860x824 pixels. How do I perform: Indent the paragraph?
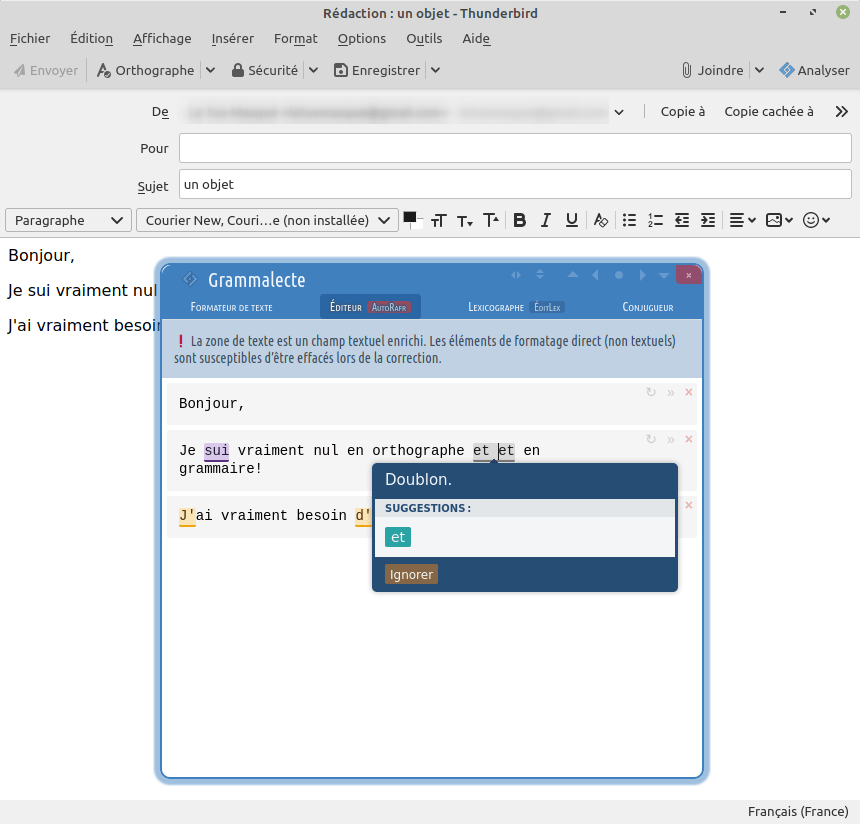tap(708, 220)
